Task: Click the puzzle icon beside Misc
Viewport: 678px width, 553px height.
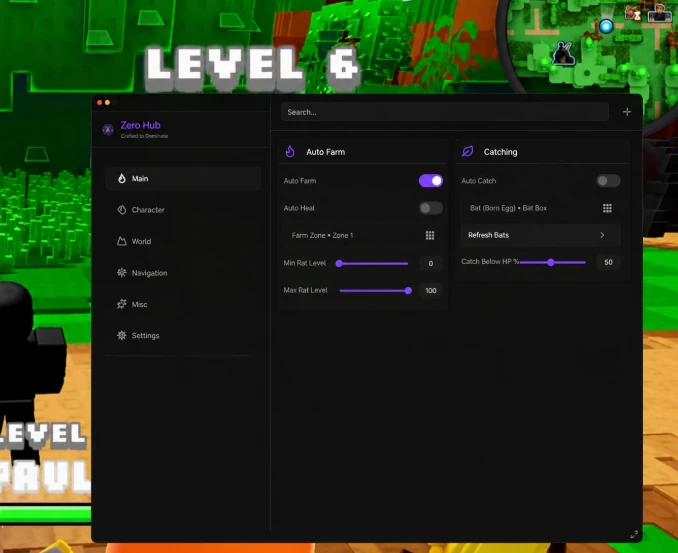Action: click(122, 304)
